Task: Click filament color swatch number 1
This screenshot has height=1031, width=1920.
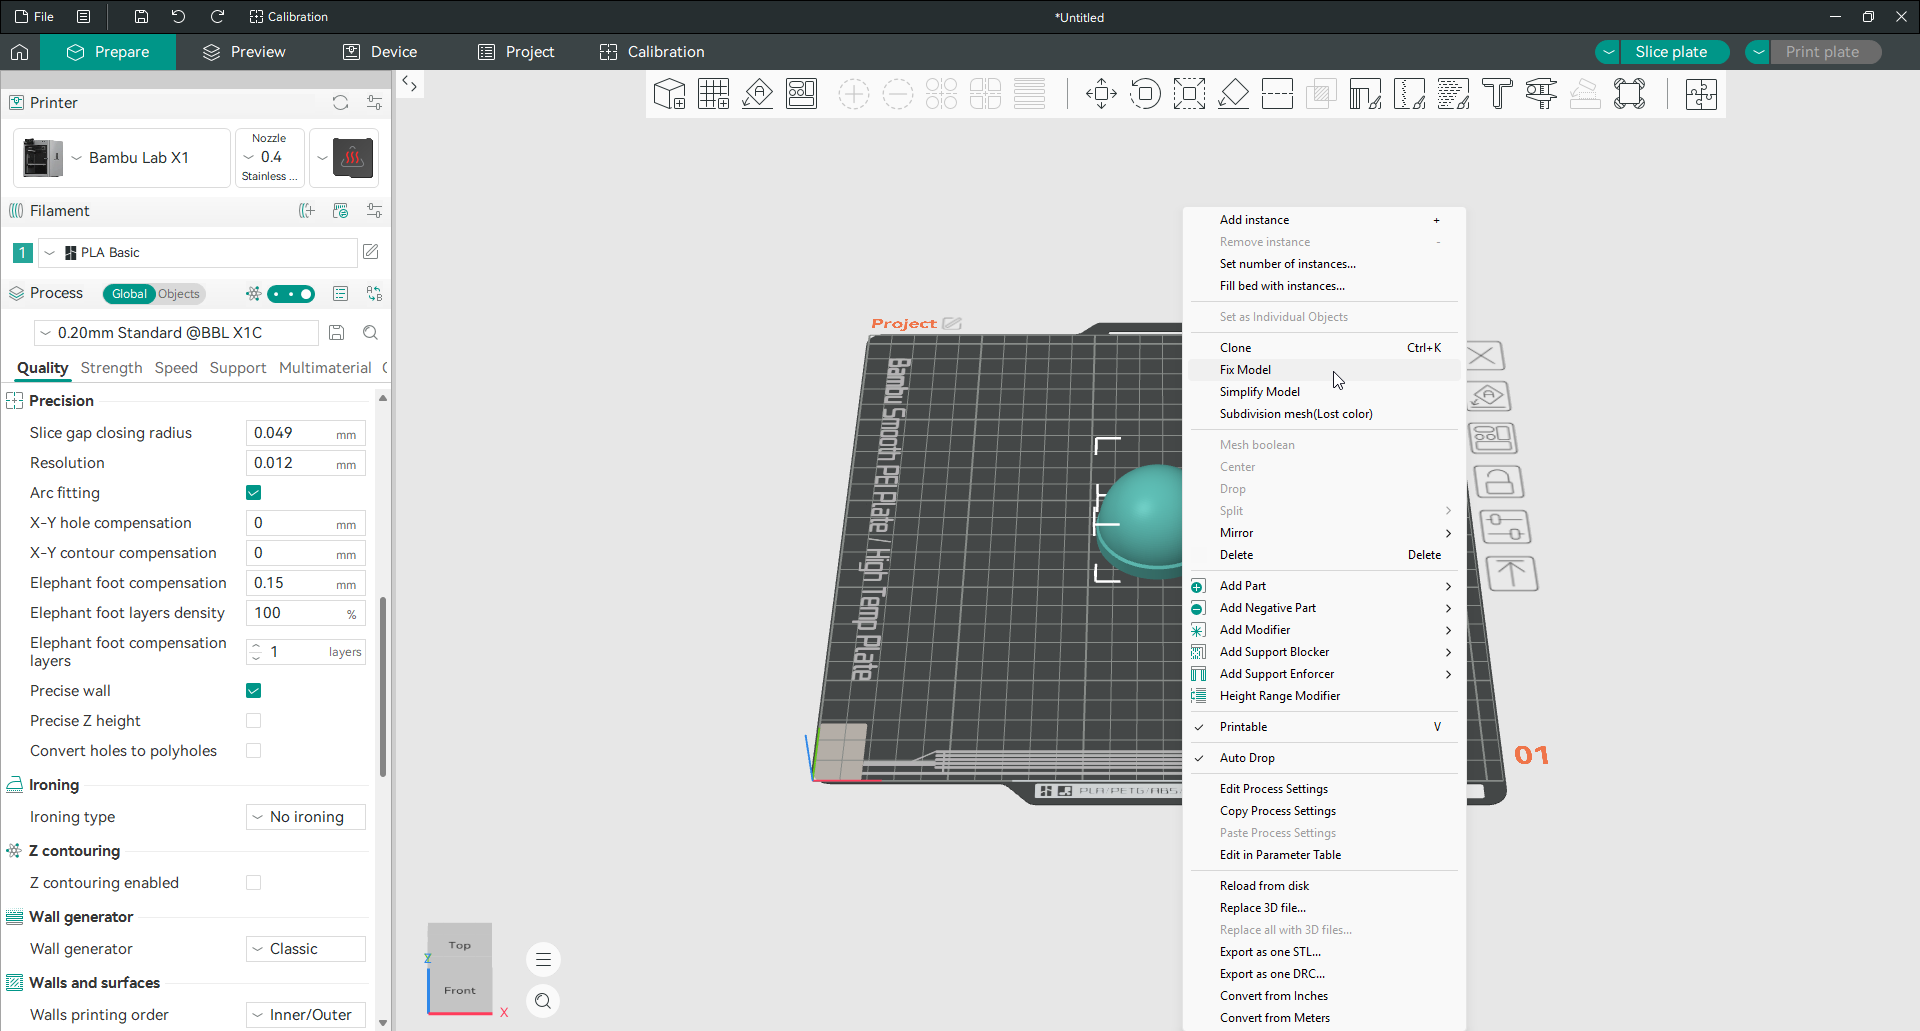Action: coord(22,253)
